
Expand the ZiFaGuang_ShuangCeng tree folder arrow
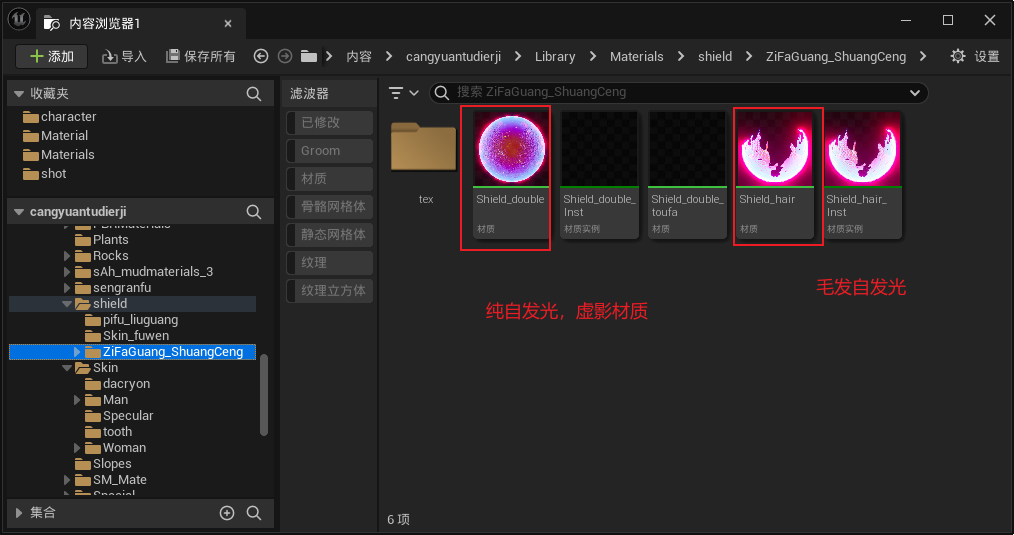(x=78, y=352)
